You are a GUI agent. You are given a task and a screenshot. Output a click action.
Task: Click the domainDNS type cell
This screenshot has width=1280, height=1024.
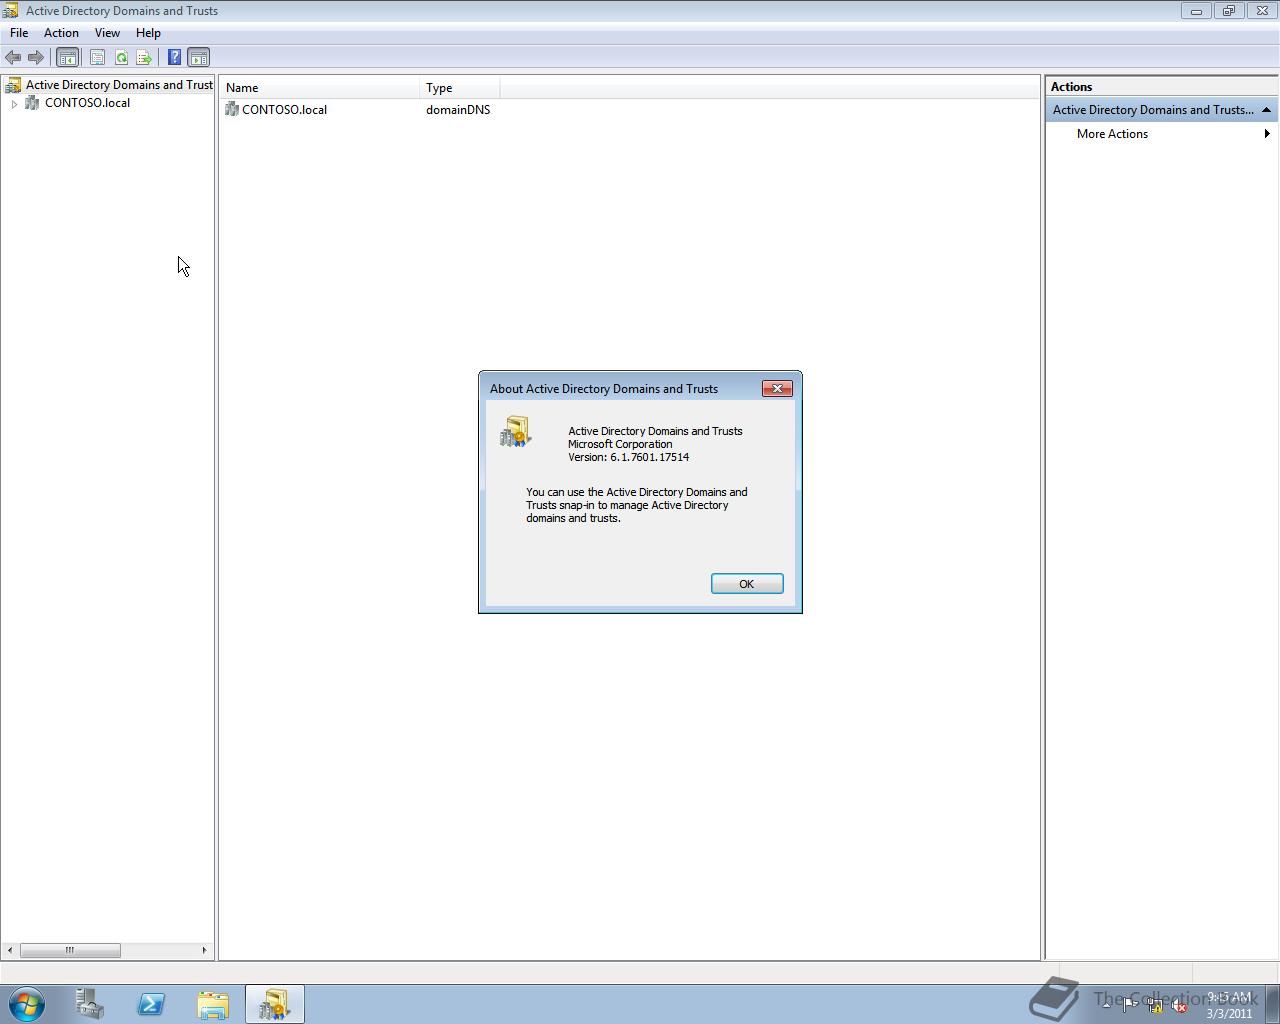pos(458,110)
